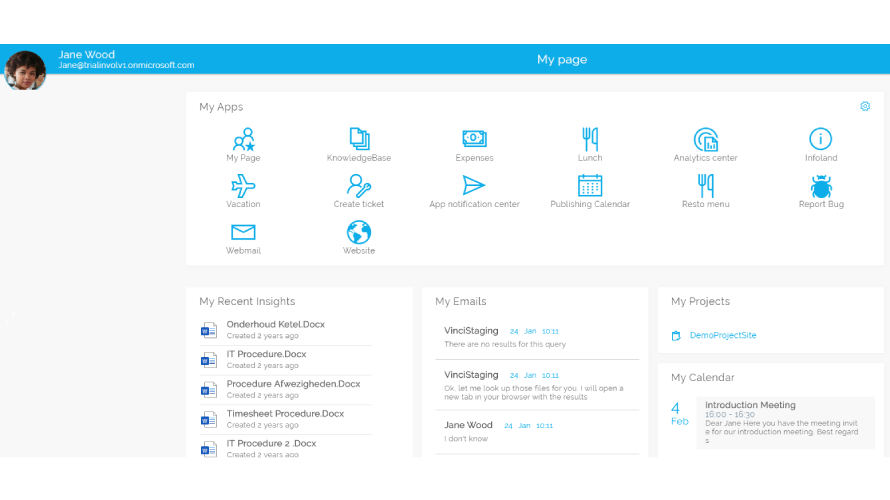
Task: Click the My page header title
Action: [562, 60]
